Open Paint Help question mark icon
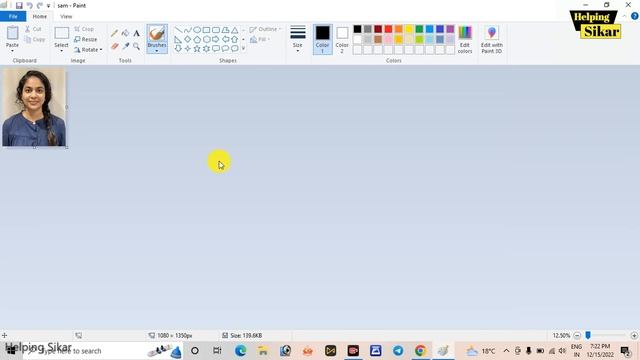Viewport: 640px width, 360px height. pyautogui.click(x=635, y=16)
